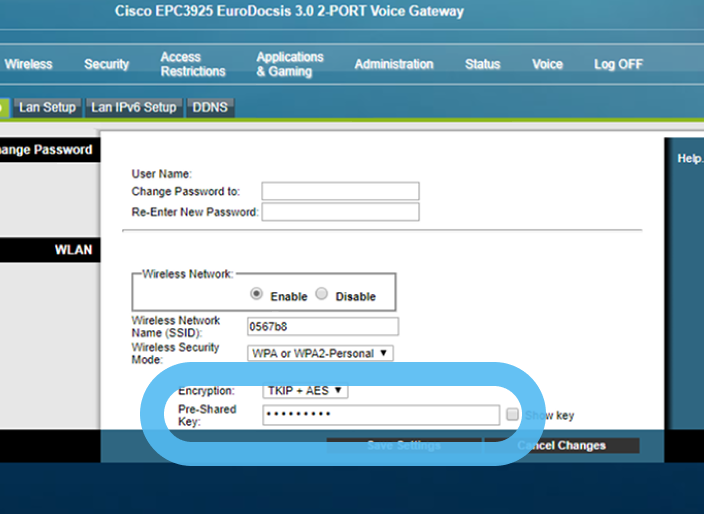Open the Wireless menu
704x514 pixels.
pyautogui.click(x=29, y=64)
